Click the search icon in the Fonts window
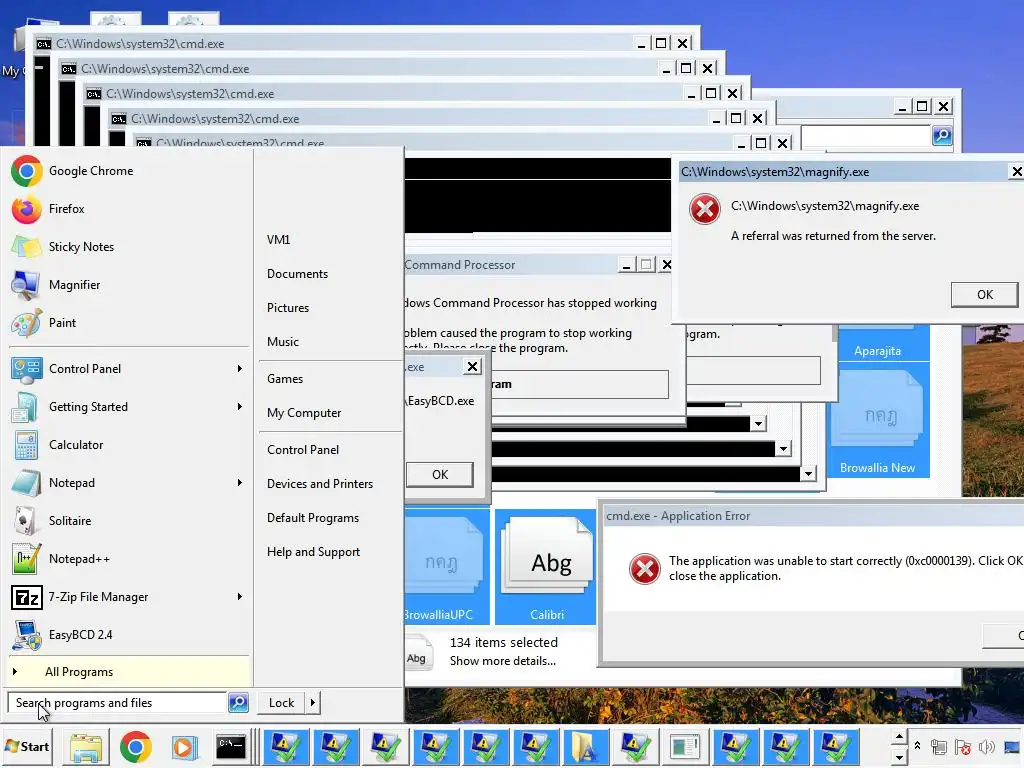This screenshot has height=768, width=1024. click(x=942, y=136)
